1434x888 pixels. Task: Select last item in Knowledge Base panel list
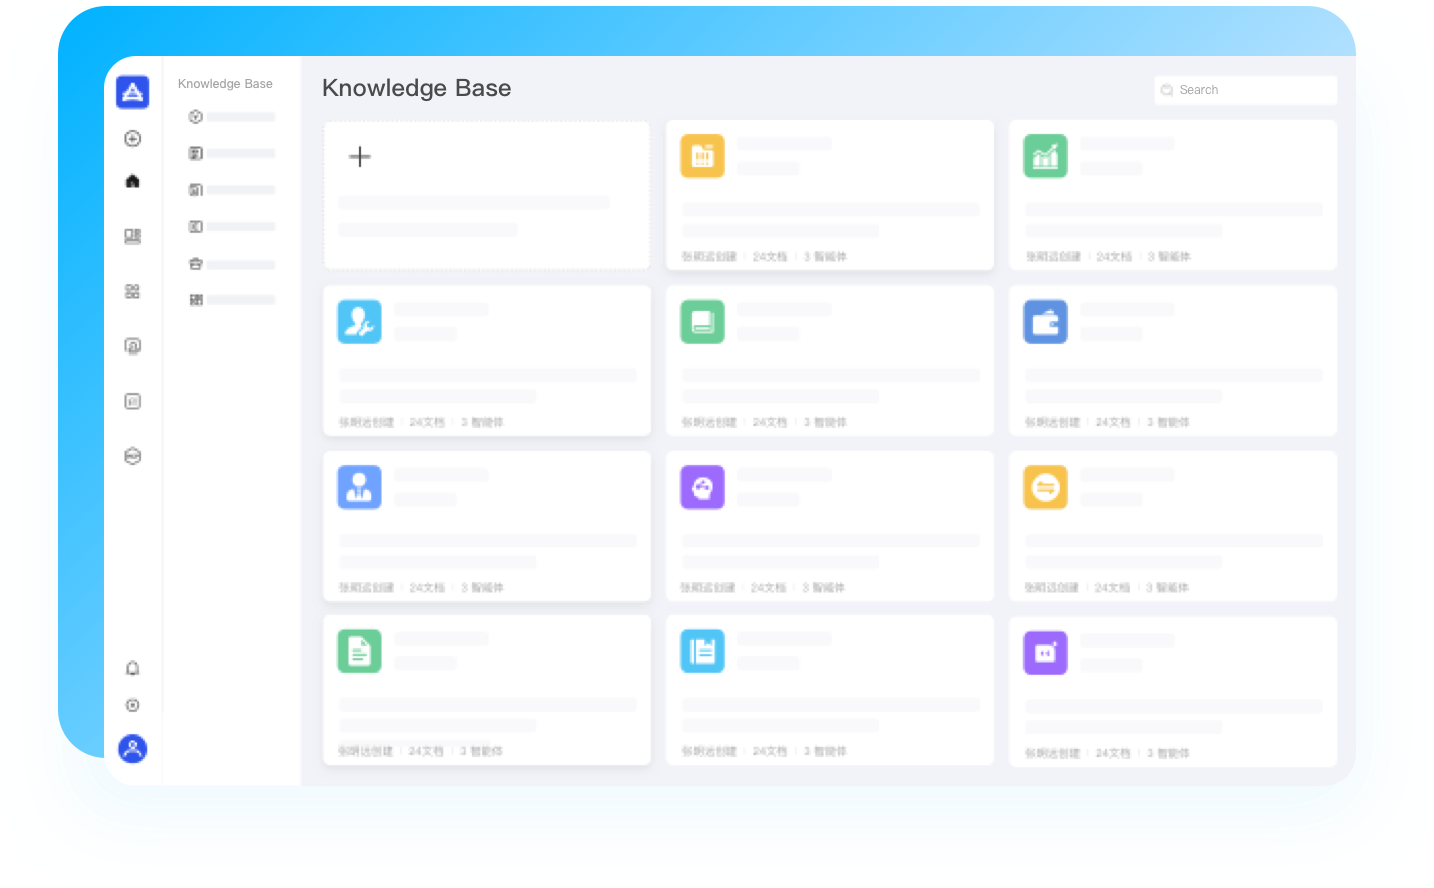(232, 300)
